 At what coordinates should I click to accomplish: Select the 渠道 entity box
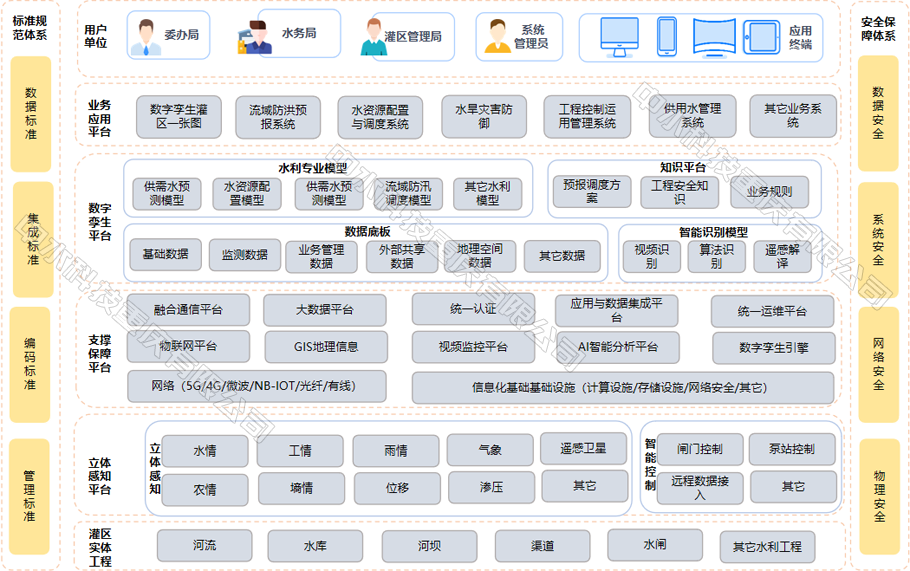click(543, 546)
